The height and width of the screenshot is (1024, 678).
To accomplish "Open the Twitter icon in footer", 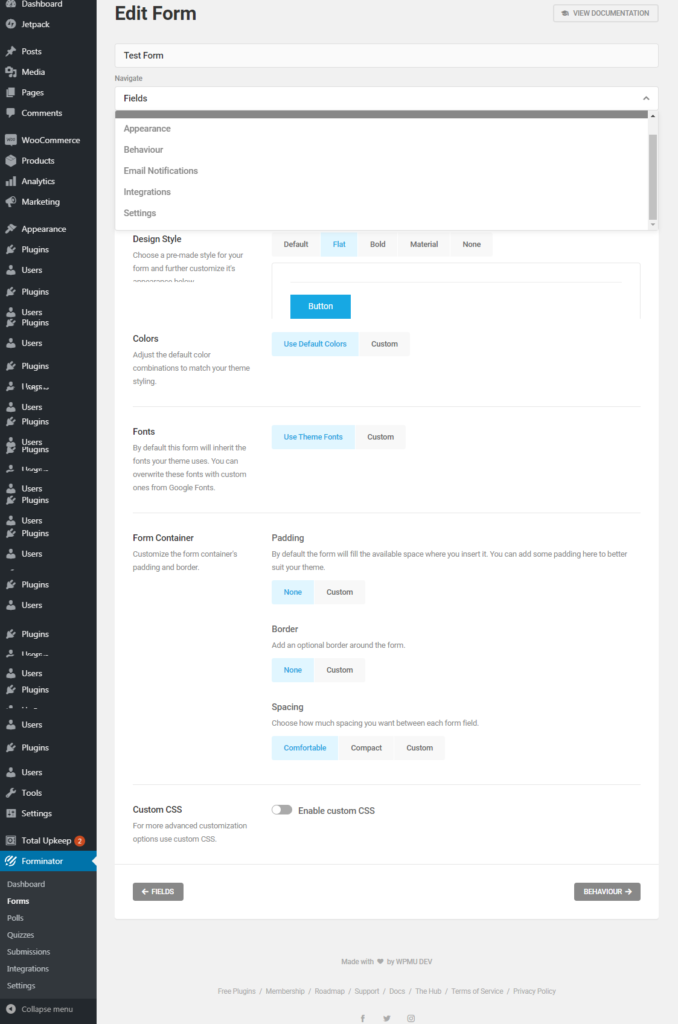I will pyautogui.click(x=387, y=1018).
